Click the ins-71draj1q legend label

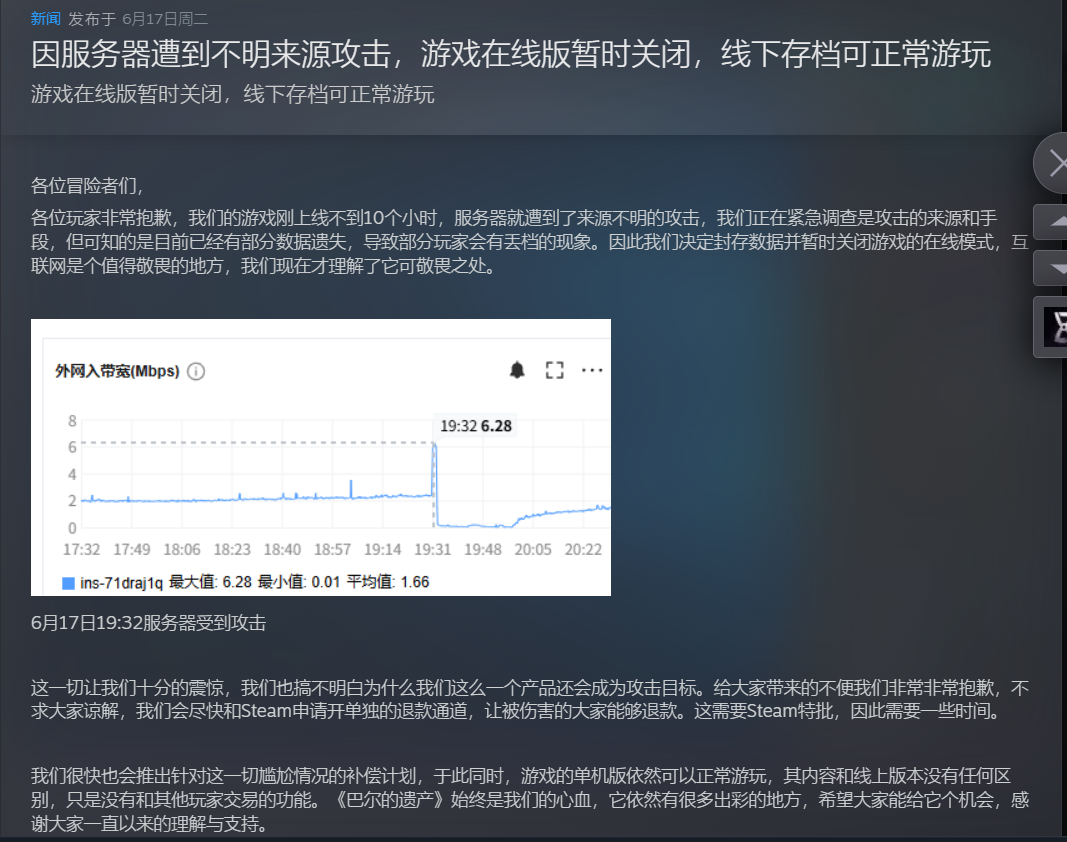pyautogui.click(x=121, y=583)
